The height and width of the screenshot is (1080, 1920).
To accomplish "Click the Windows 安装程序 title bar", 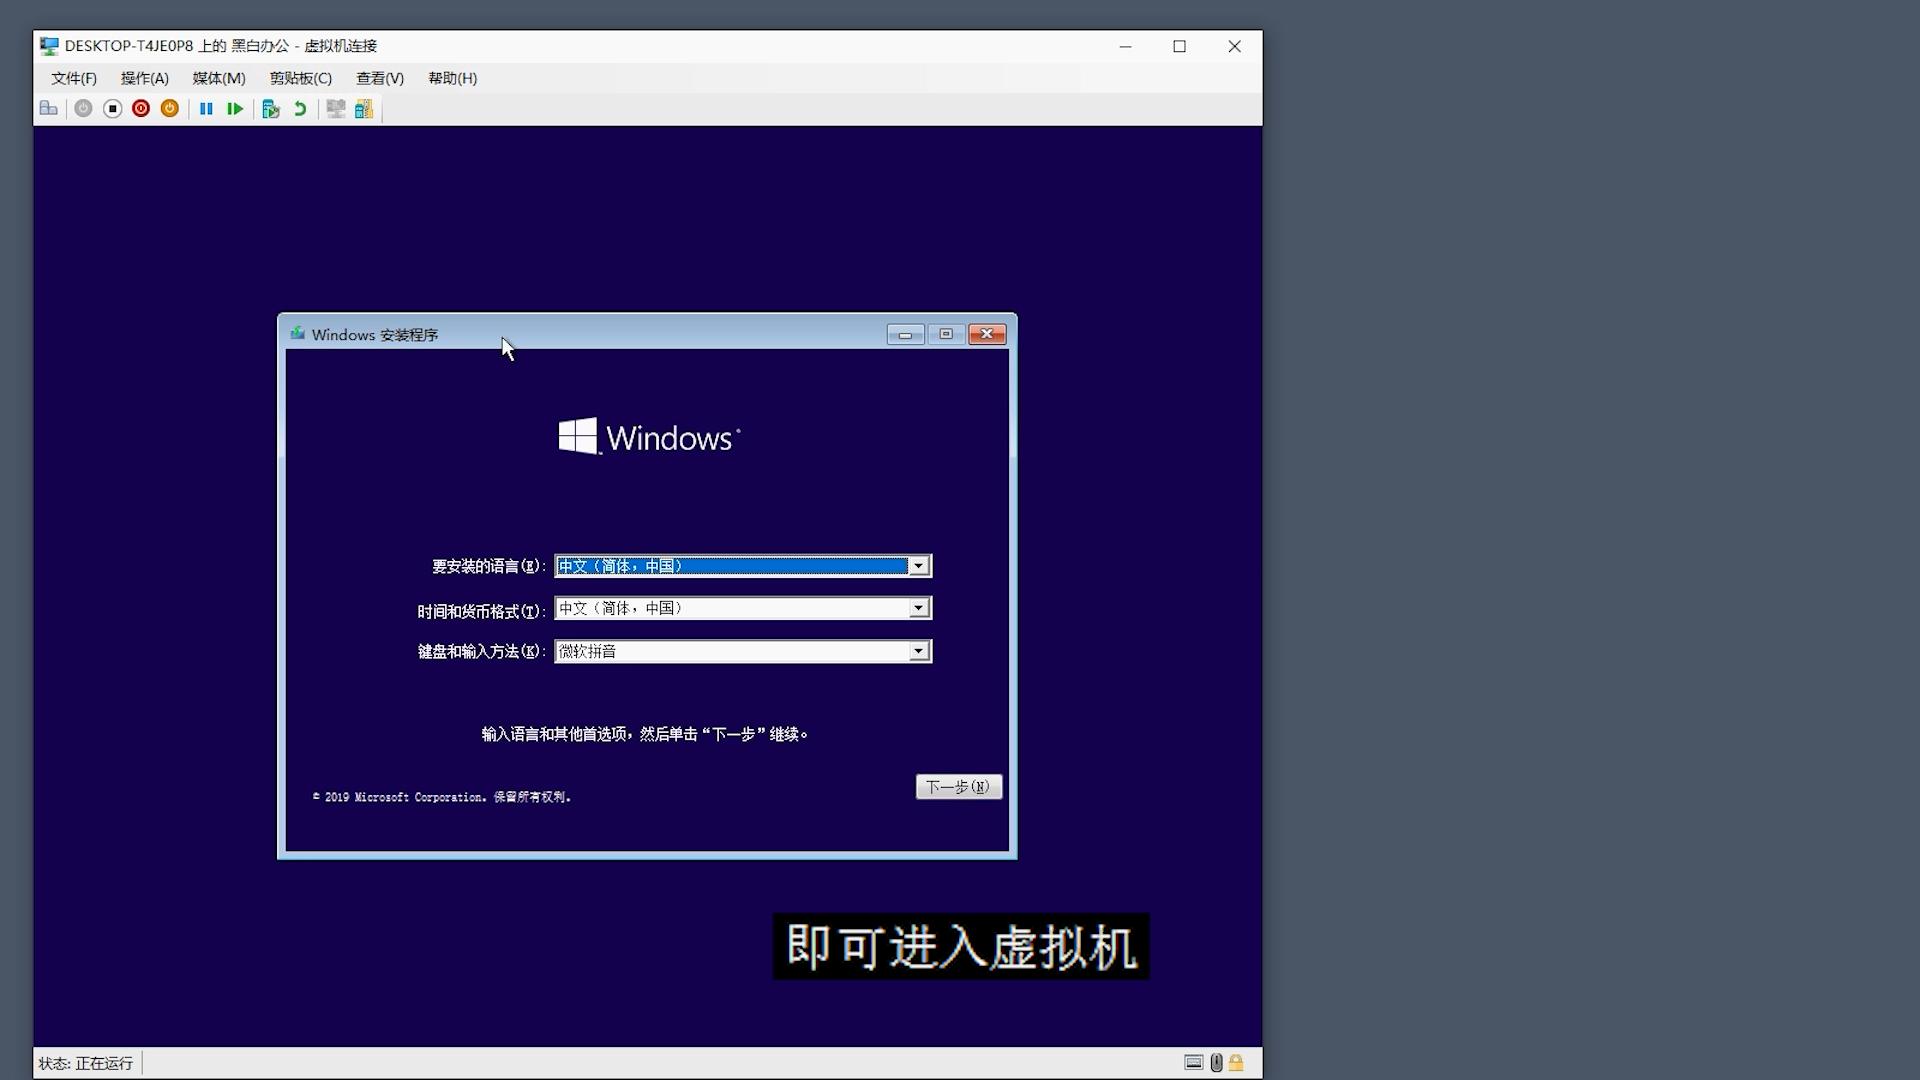I will [600, 334].
